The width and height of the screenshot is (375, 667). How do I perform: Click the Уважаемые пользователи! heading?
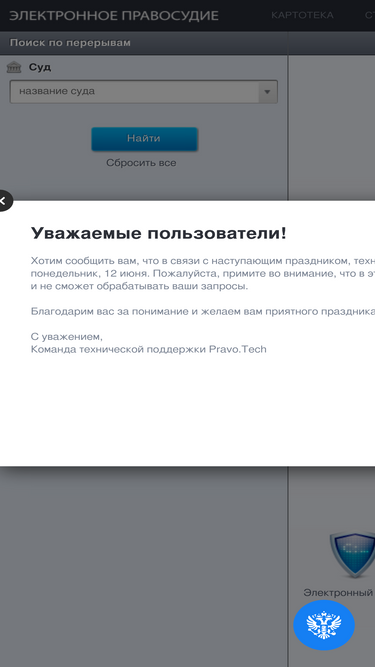pos(159,233)
